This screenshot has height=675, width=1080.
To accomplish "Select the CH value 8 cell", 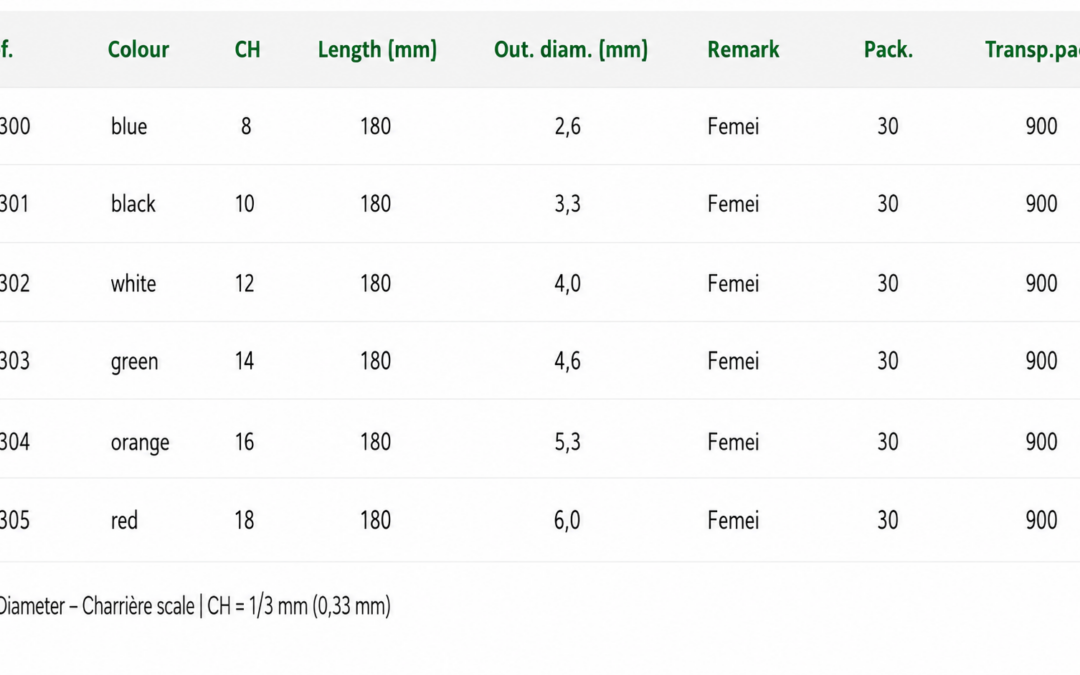I will (246, 126).
